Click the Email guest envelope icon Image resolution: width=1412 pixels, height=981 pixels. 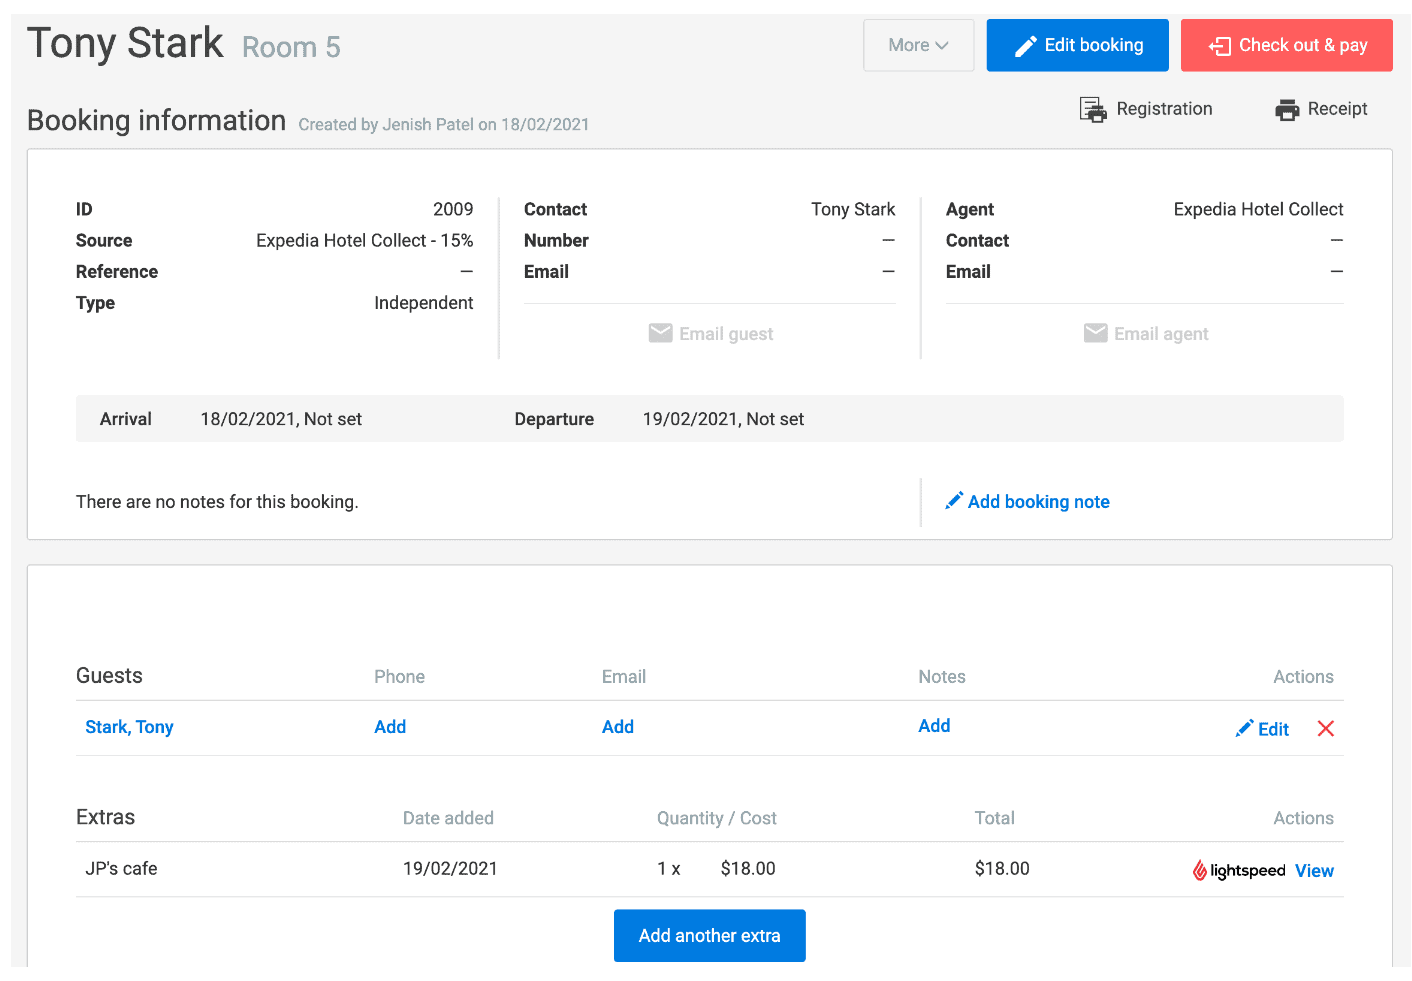[x=660, y=334]
